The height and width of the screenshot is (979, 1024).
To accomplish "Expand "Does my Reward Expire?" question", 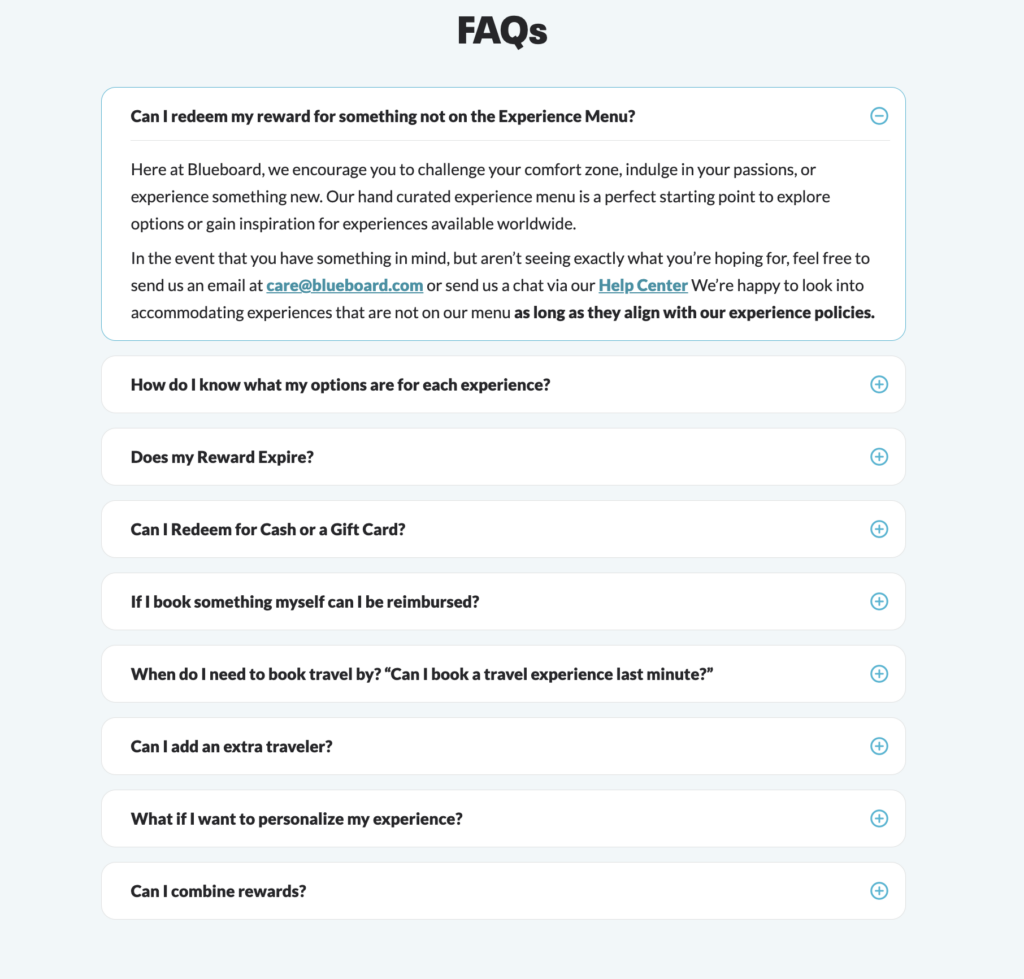I will [222, 457].
